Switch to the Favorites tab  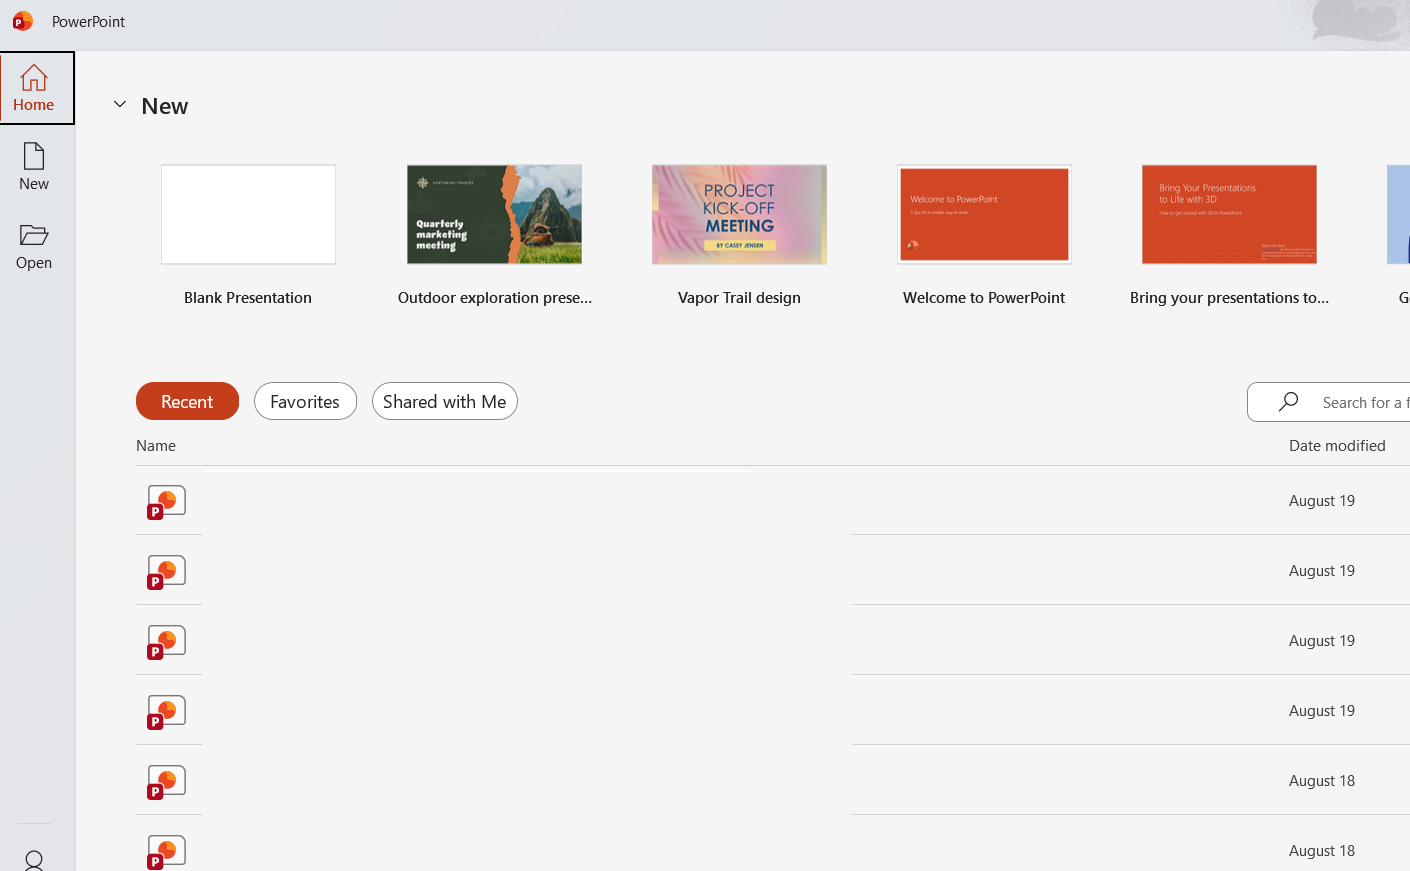point(305,401)
